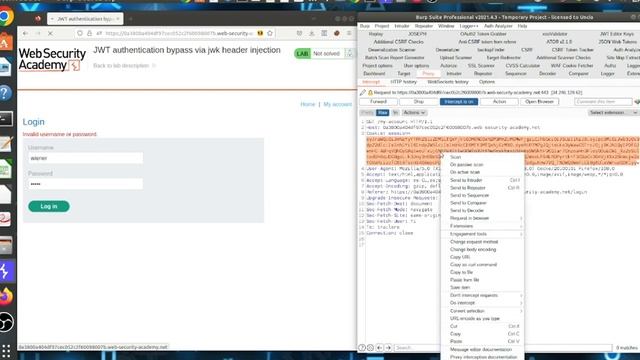Click the Comment this item field
The image size is (640, 360).
[603, 102]
